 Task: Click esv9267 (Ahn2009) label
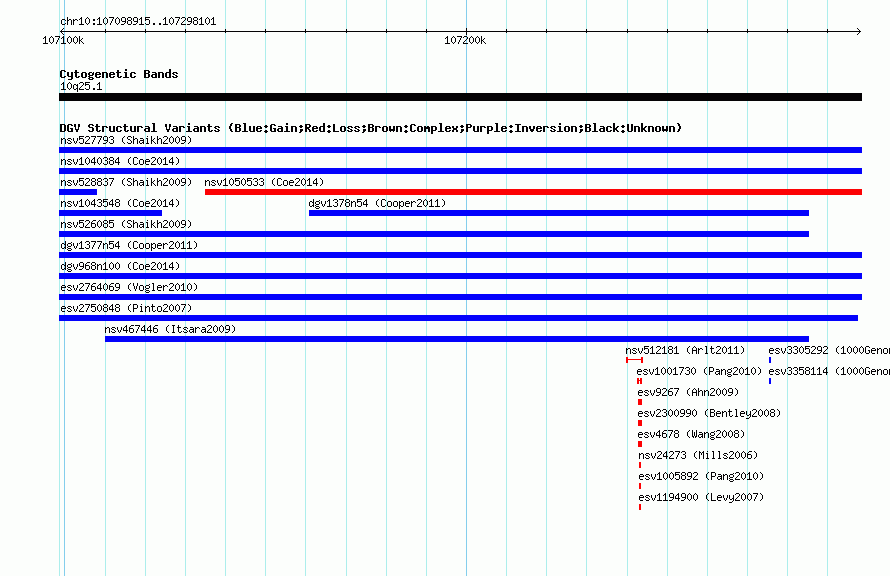pyautogui.click(x=688, y=392)
